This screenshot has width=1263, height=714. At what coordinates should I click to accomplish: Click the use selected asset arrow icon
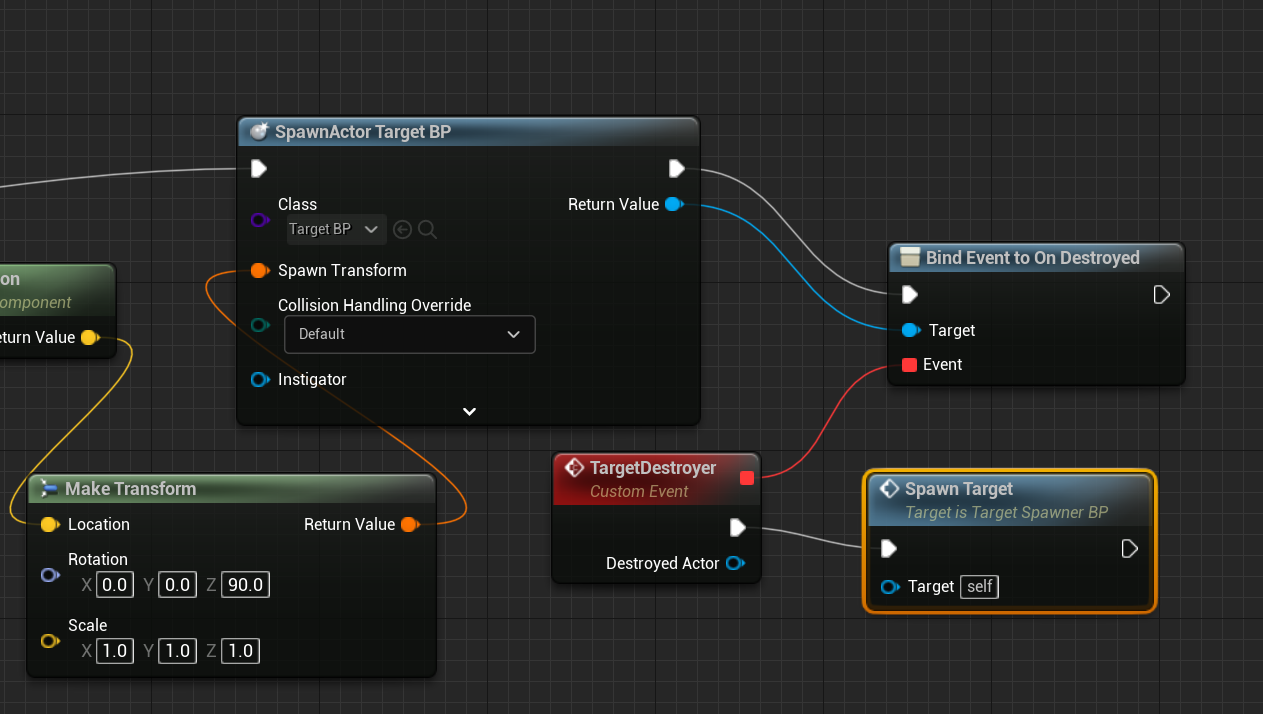(402, 230)
